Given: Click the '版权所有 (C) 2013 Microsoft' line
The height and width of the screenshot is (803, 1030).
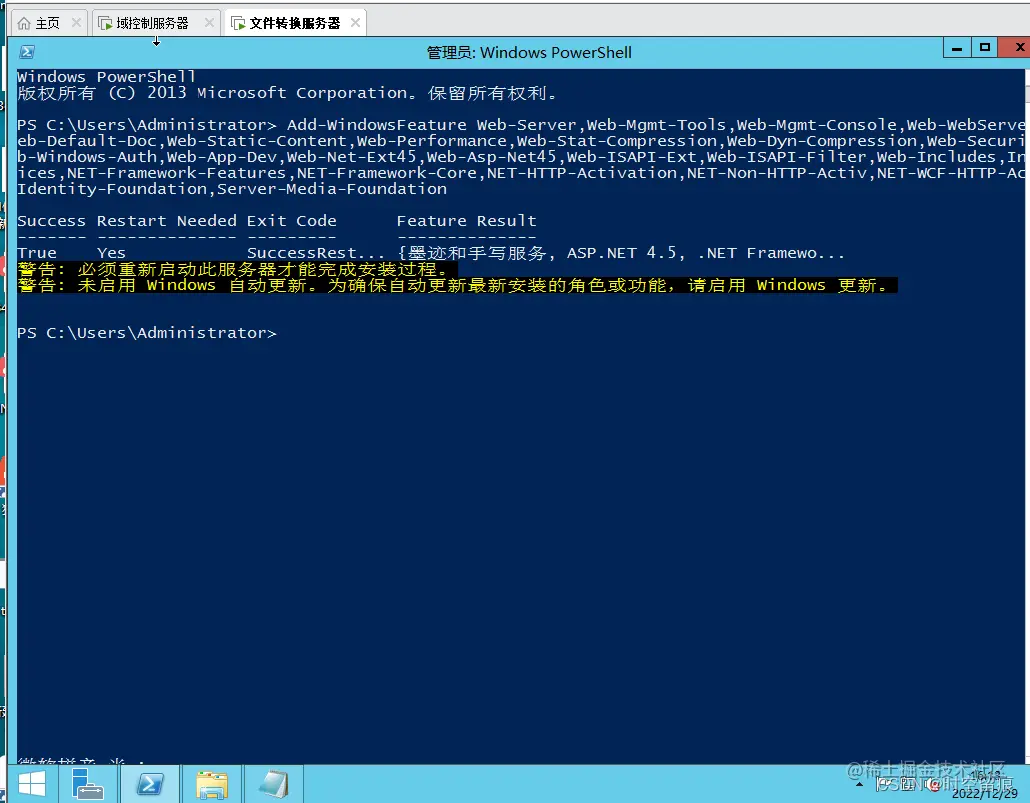Looking at the screenshot, I should [x=288, y=93].
